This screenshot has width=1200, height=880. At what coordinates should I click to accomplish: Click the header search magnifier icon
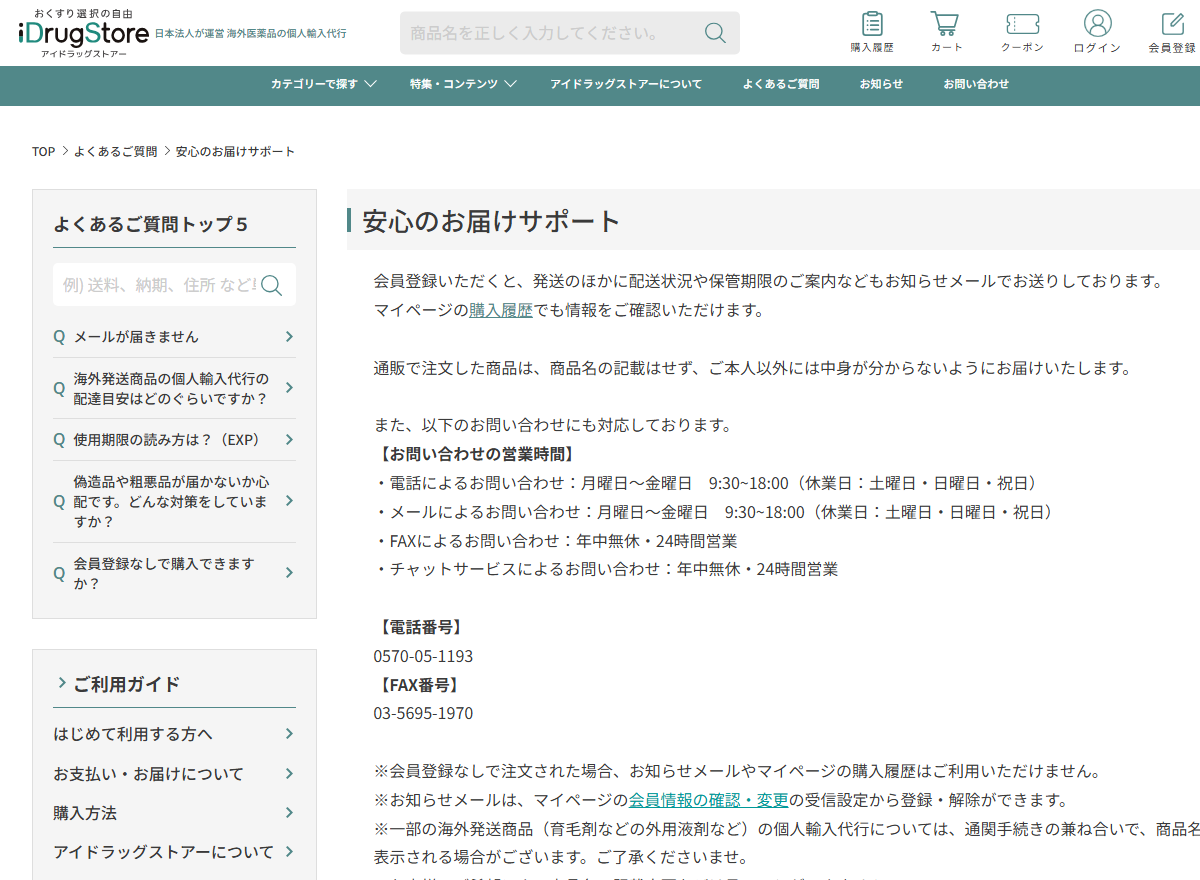(715, 33)
